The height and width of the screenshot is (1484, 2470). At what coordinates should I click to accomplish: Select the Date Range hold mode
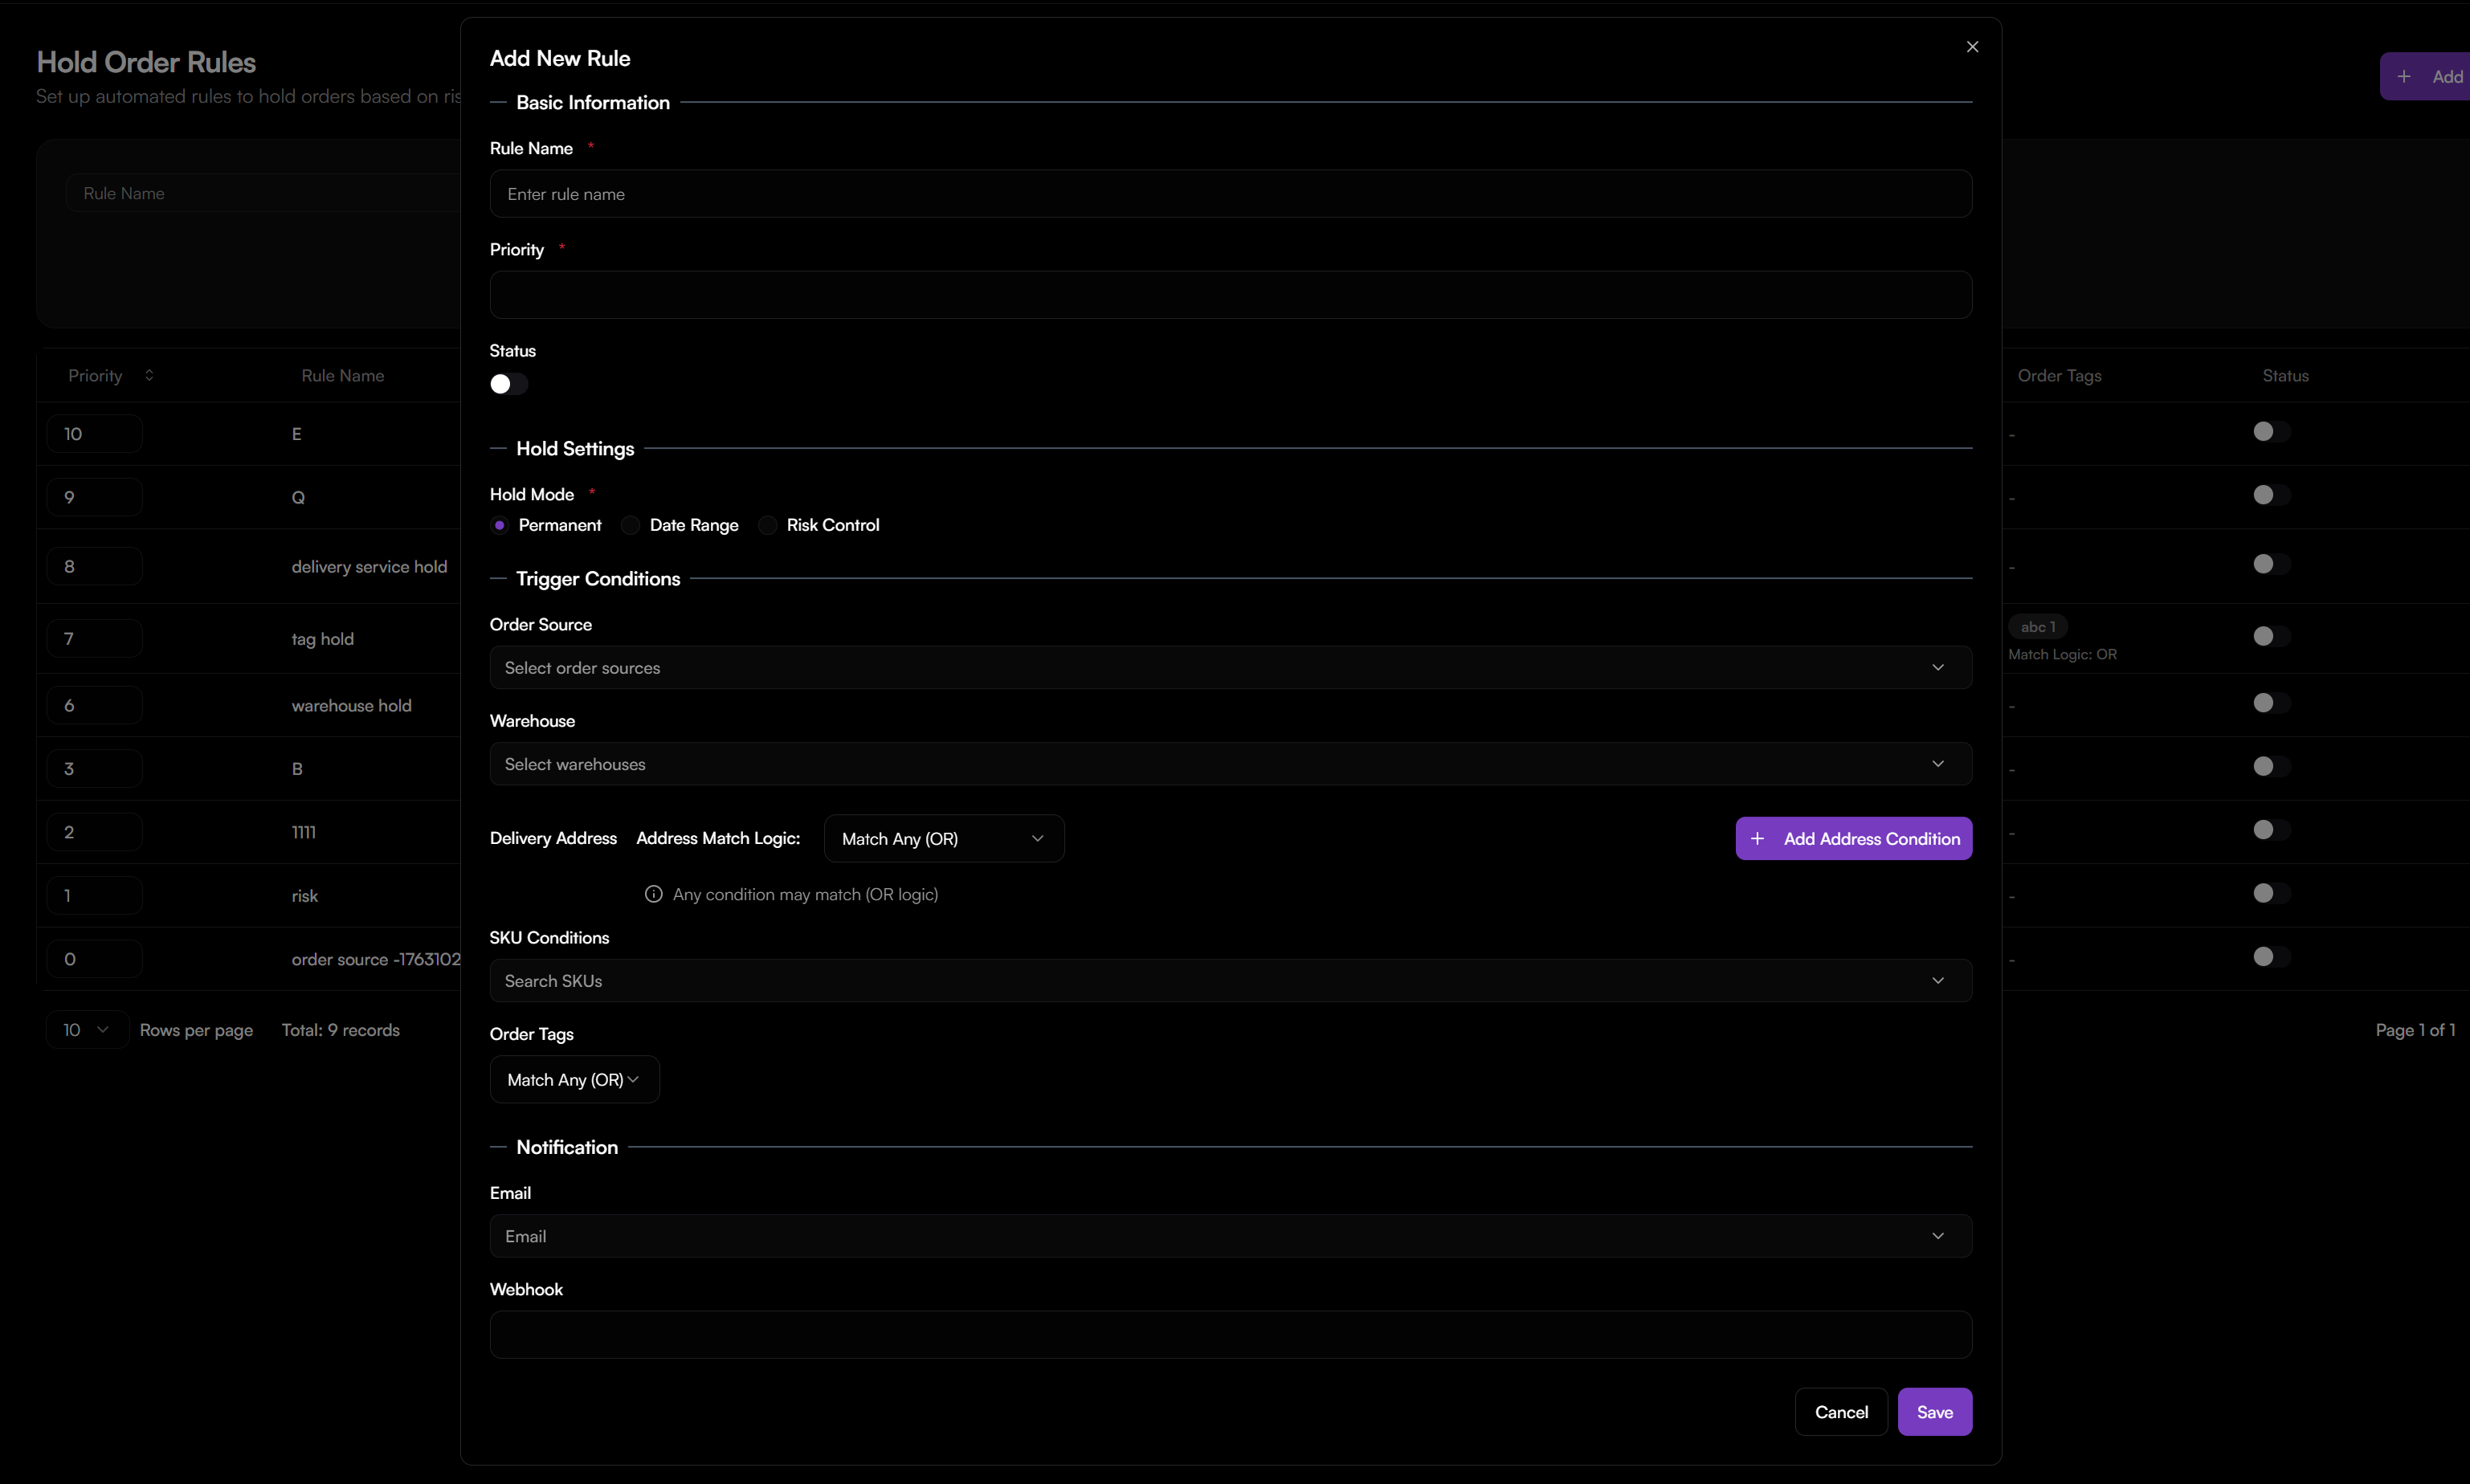[631, 525]
